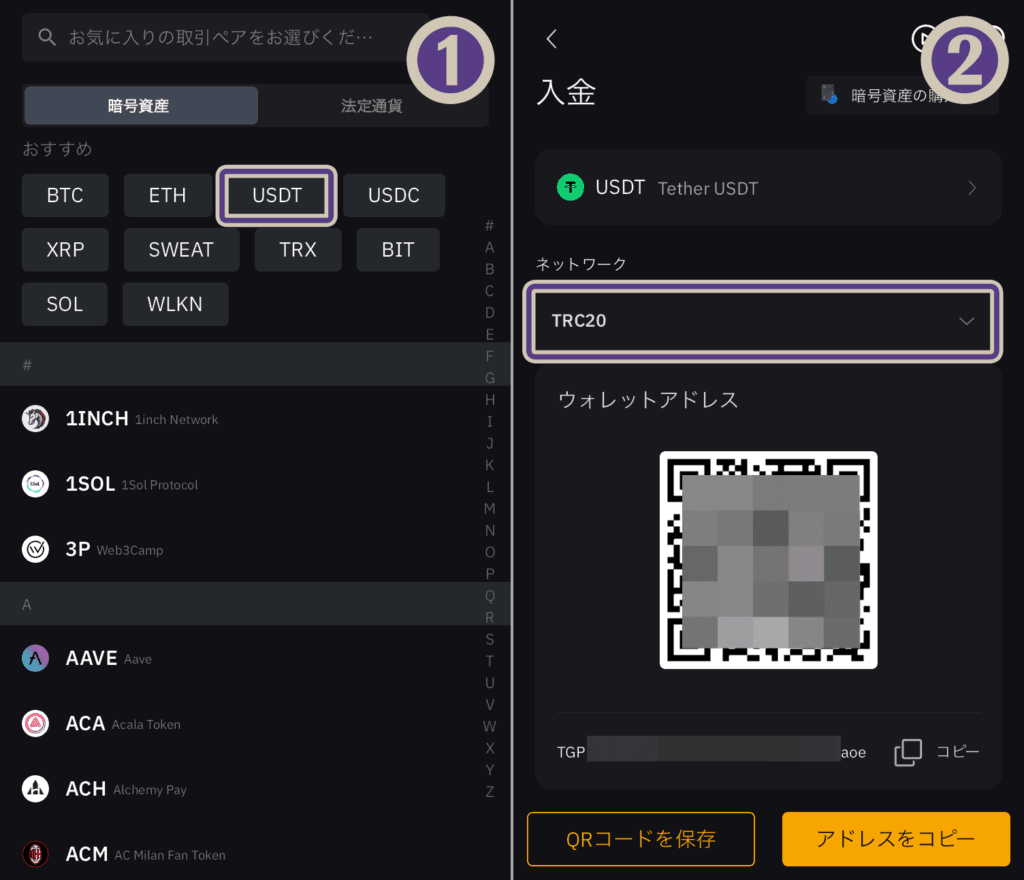Select the 1INCH 1inch Network row text
This screenshot has width=1024, height=880.
coord(142,418)
